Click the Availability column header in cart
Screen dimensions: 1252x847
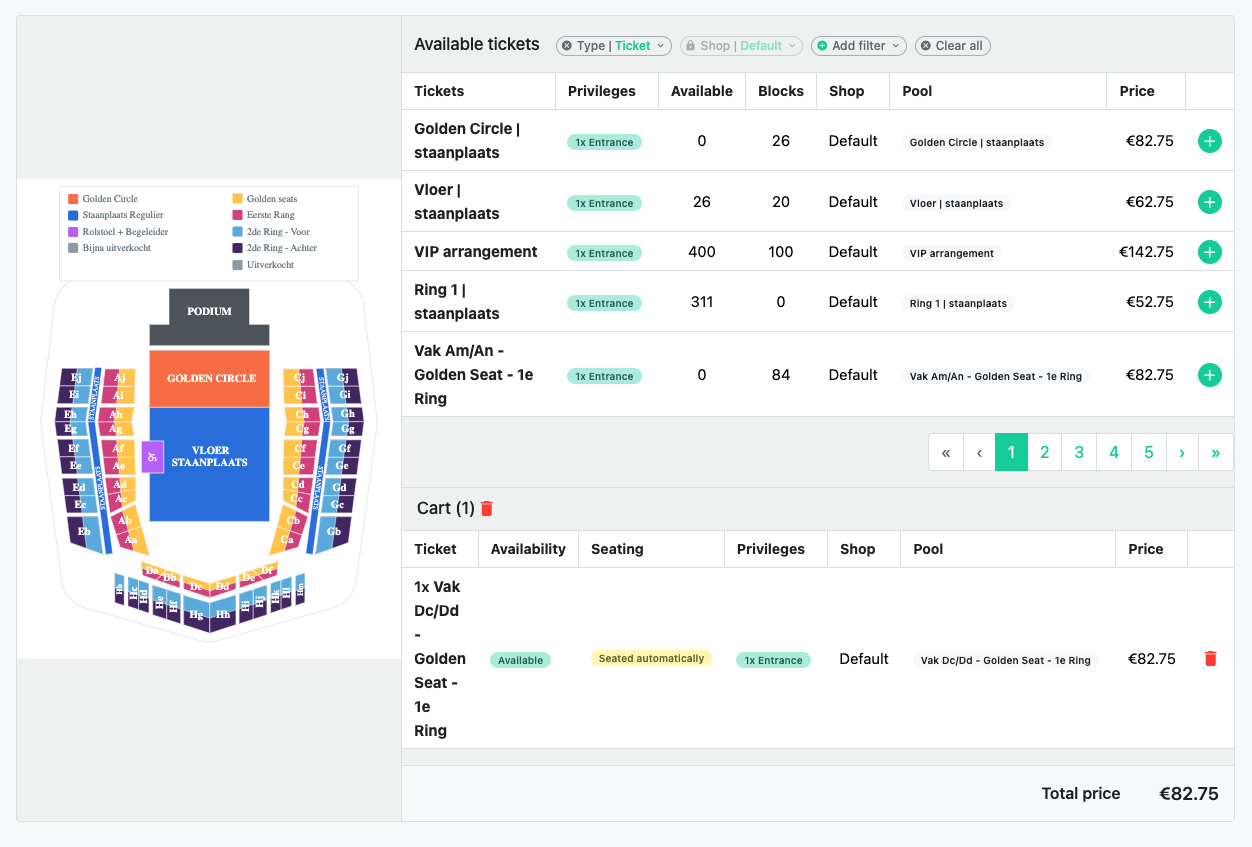point(528,549)
